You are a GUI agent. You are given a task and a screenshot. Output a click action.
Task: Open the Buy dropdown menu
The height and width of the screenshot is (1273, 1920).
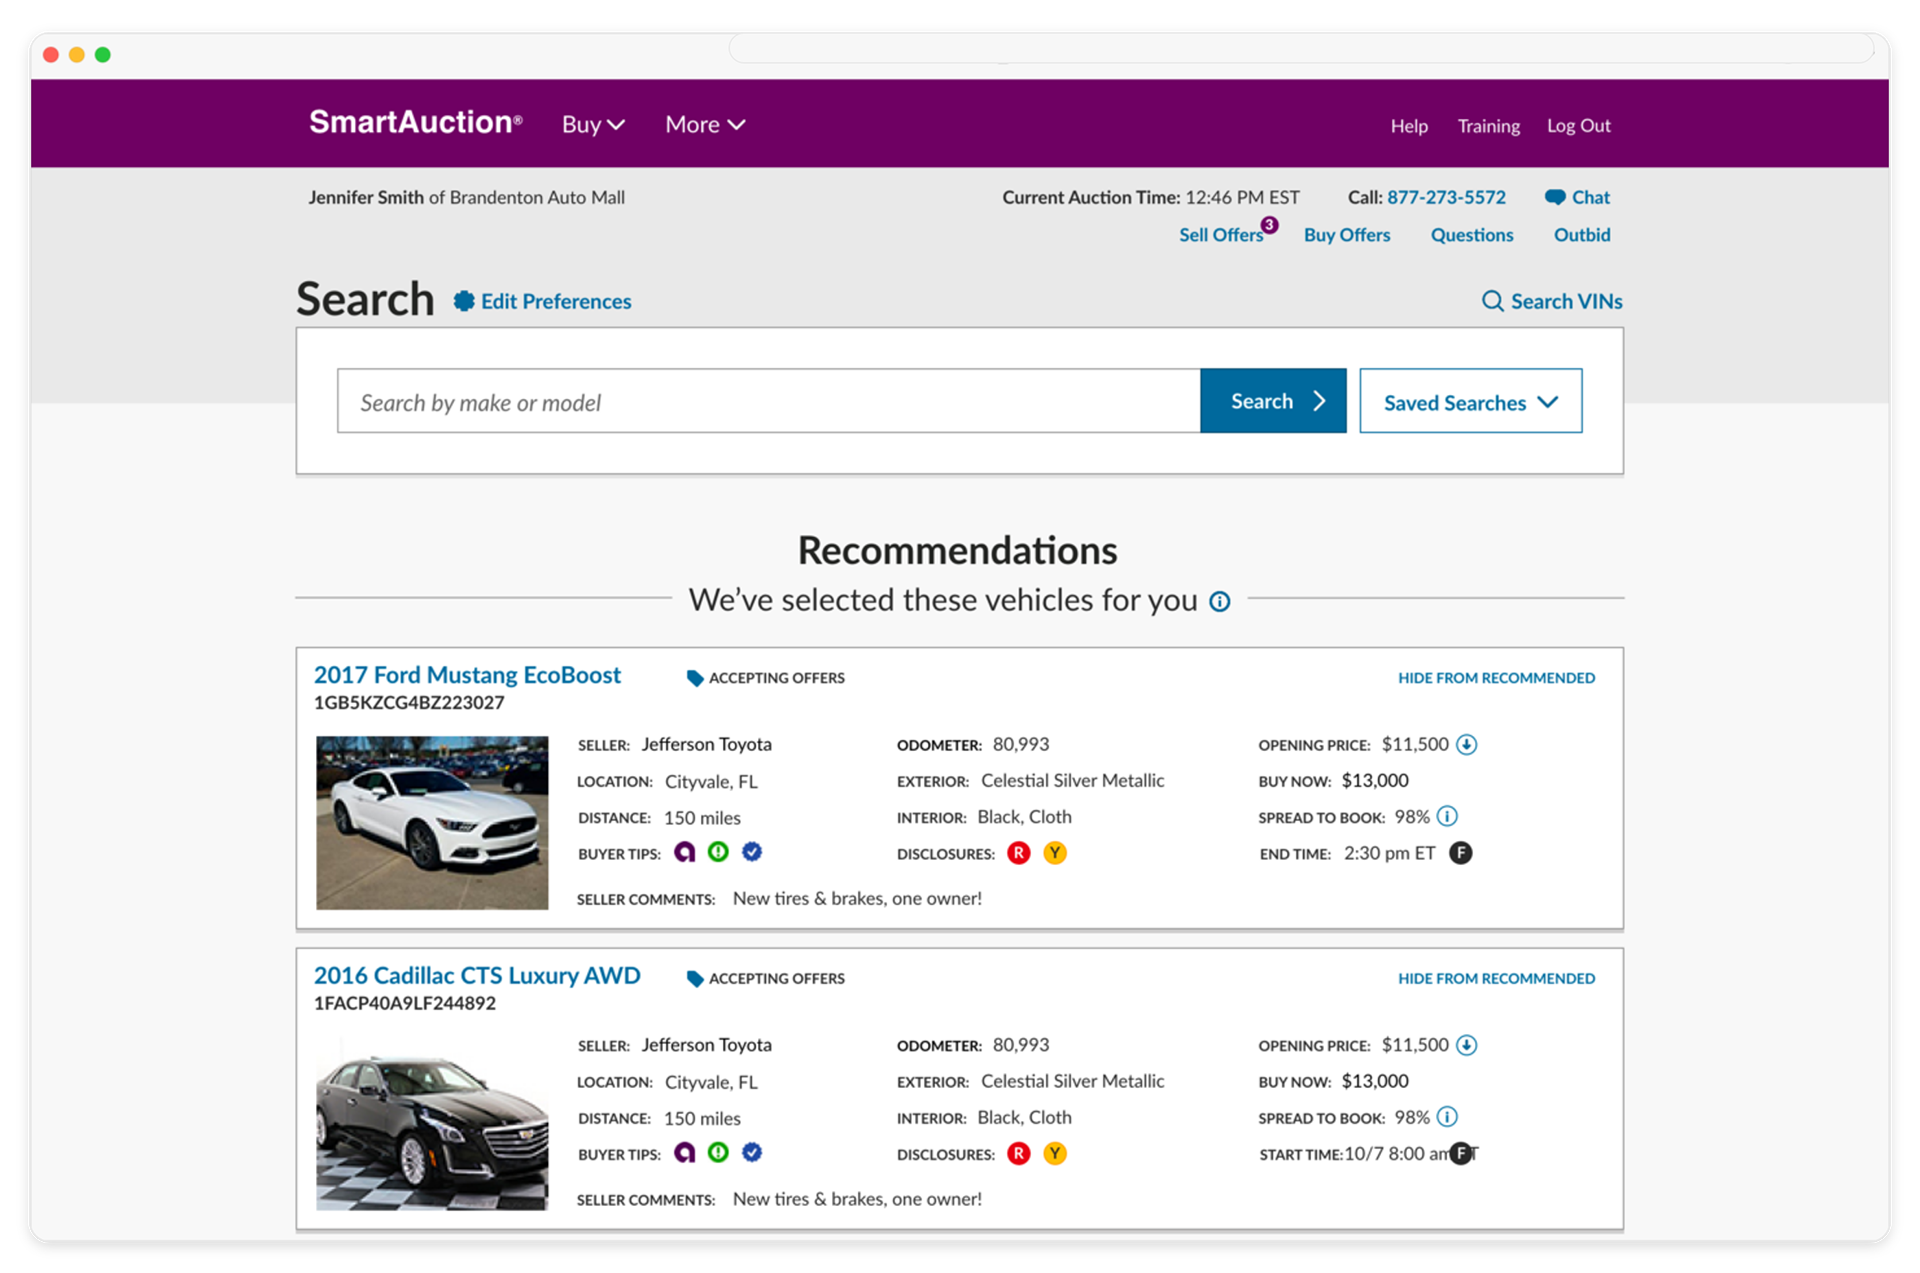point(593,124)
